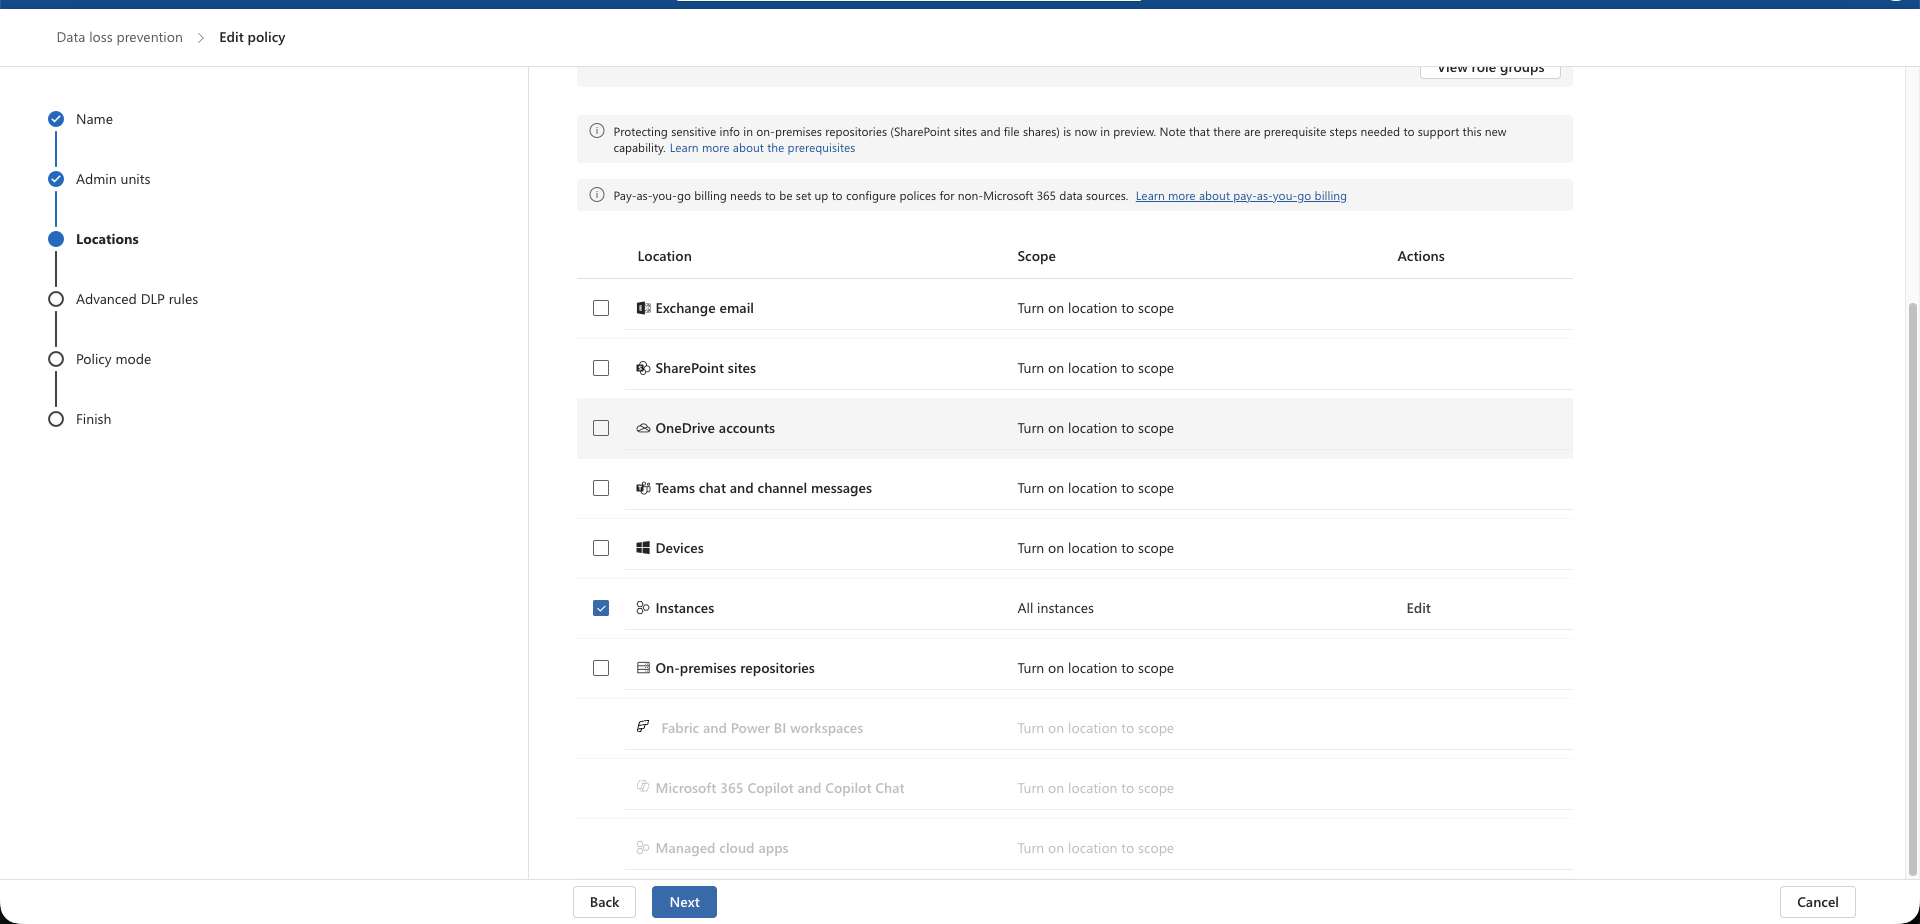This screenshot has width=1920, height=924.
Task: Click the Location column header
Action: pos(664,256)
